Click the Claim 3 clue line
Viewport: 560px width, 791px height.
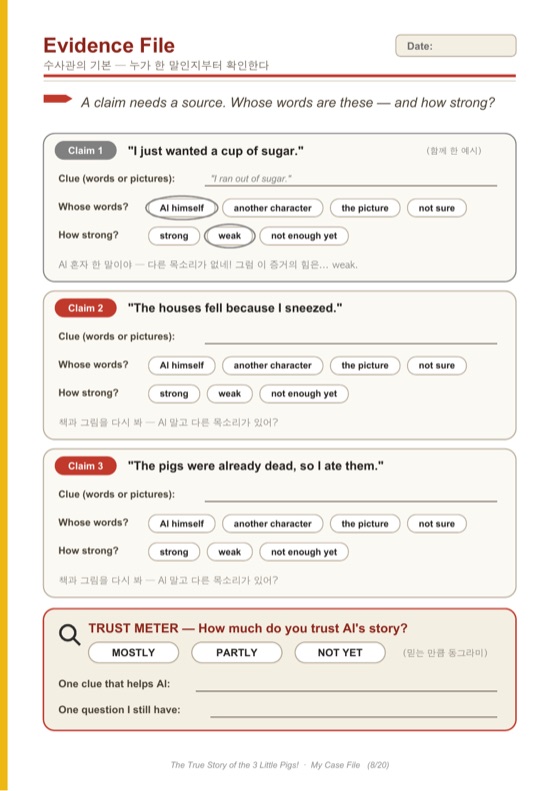coord(351,495)
